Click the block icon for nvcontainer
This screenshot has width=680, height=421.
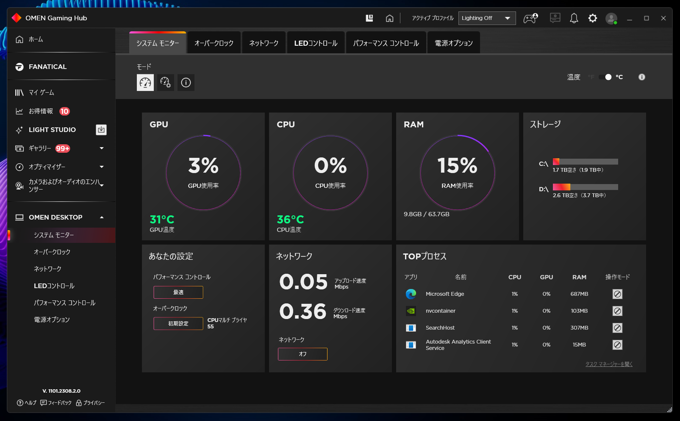click(x=617, y=311)
